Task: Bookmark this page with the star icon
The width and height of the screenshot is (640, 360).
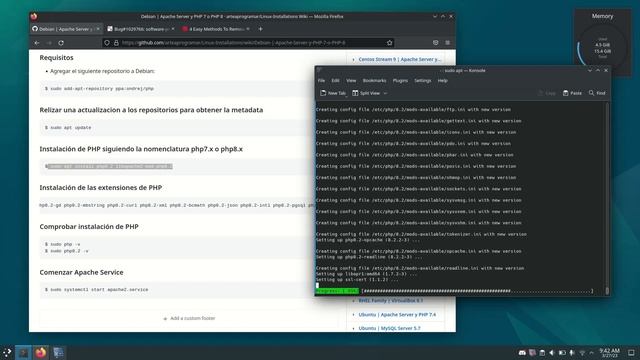Action: [x=389, y=43]
